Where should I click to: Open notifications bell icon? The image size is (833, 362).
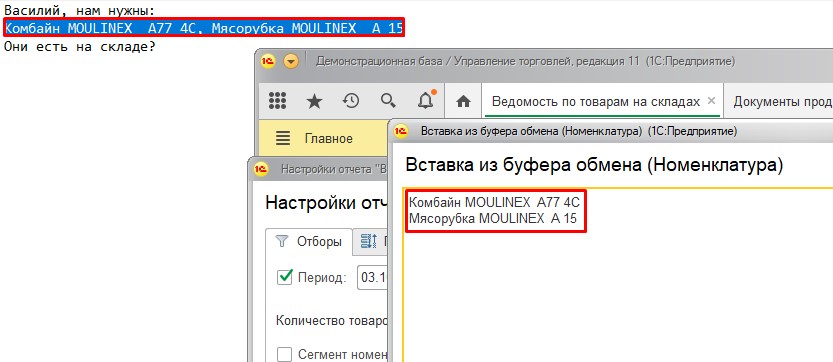426,99
